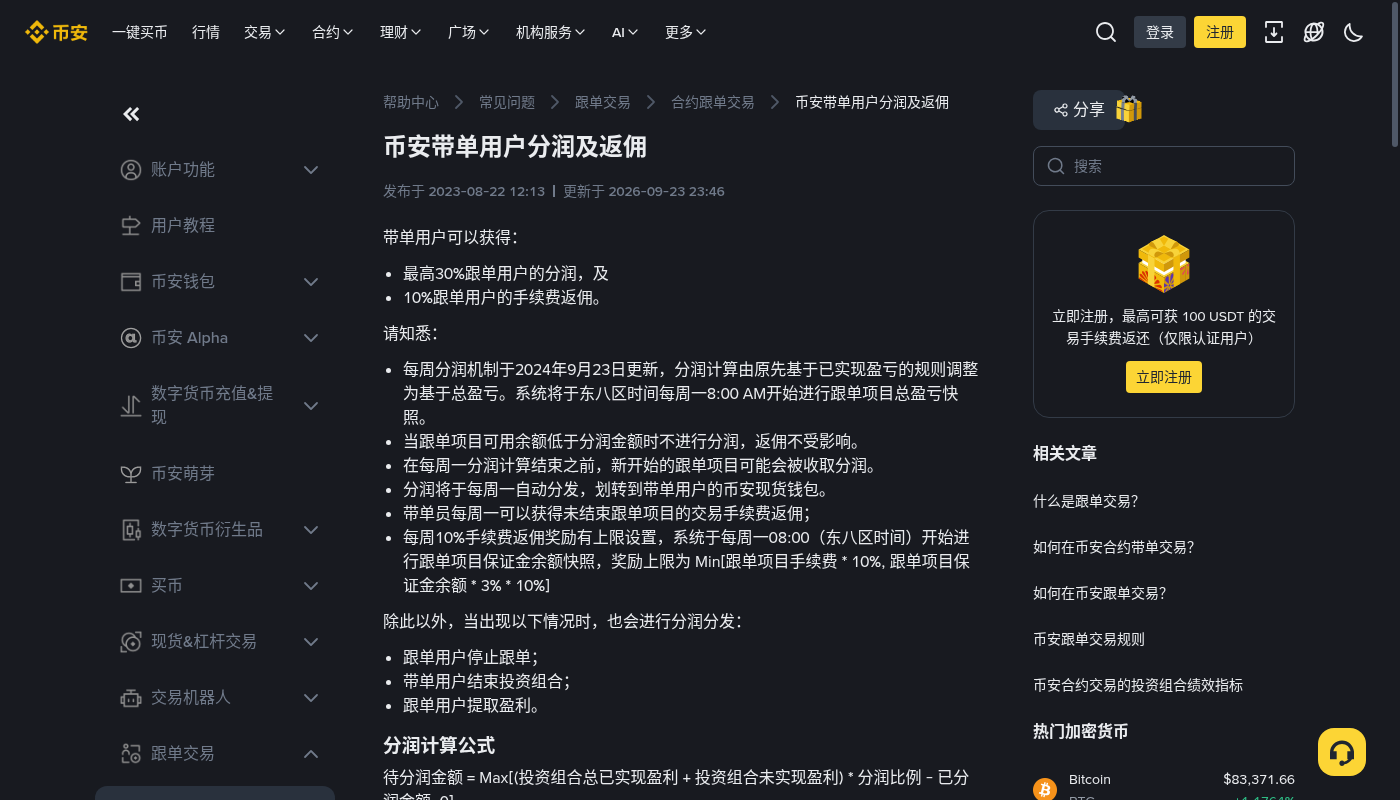This screenshot has width=1400, height=800.
Task: Click the 买币 cash icon
Action: (131, 586)
